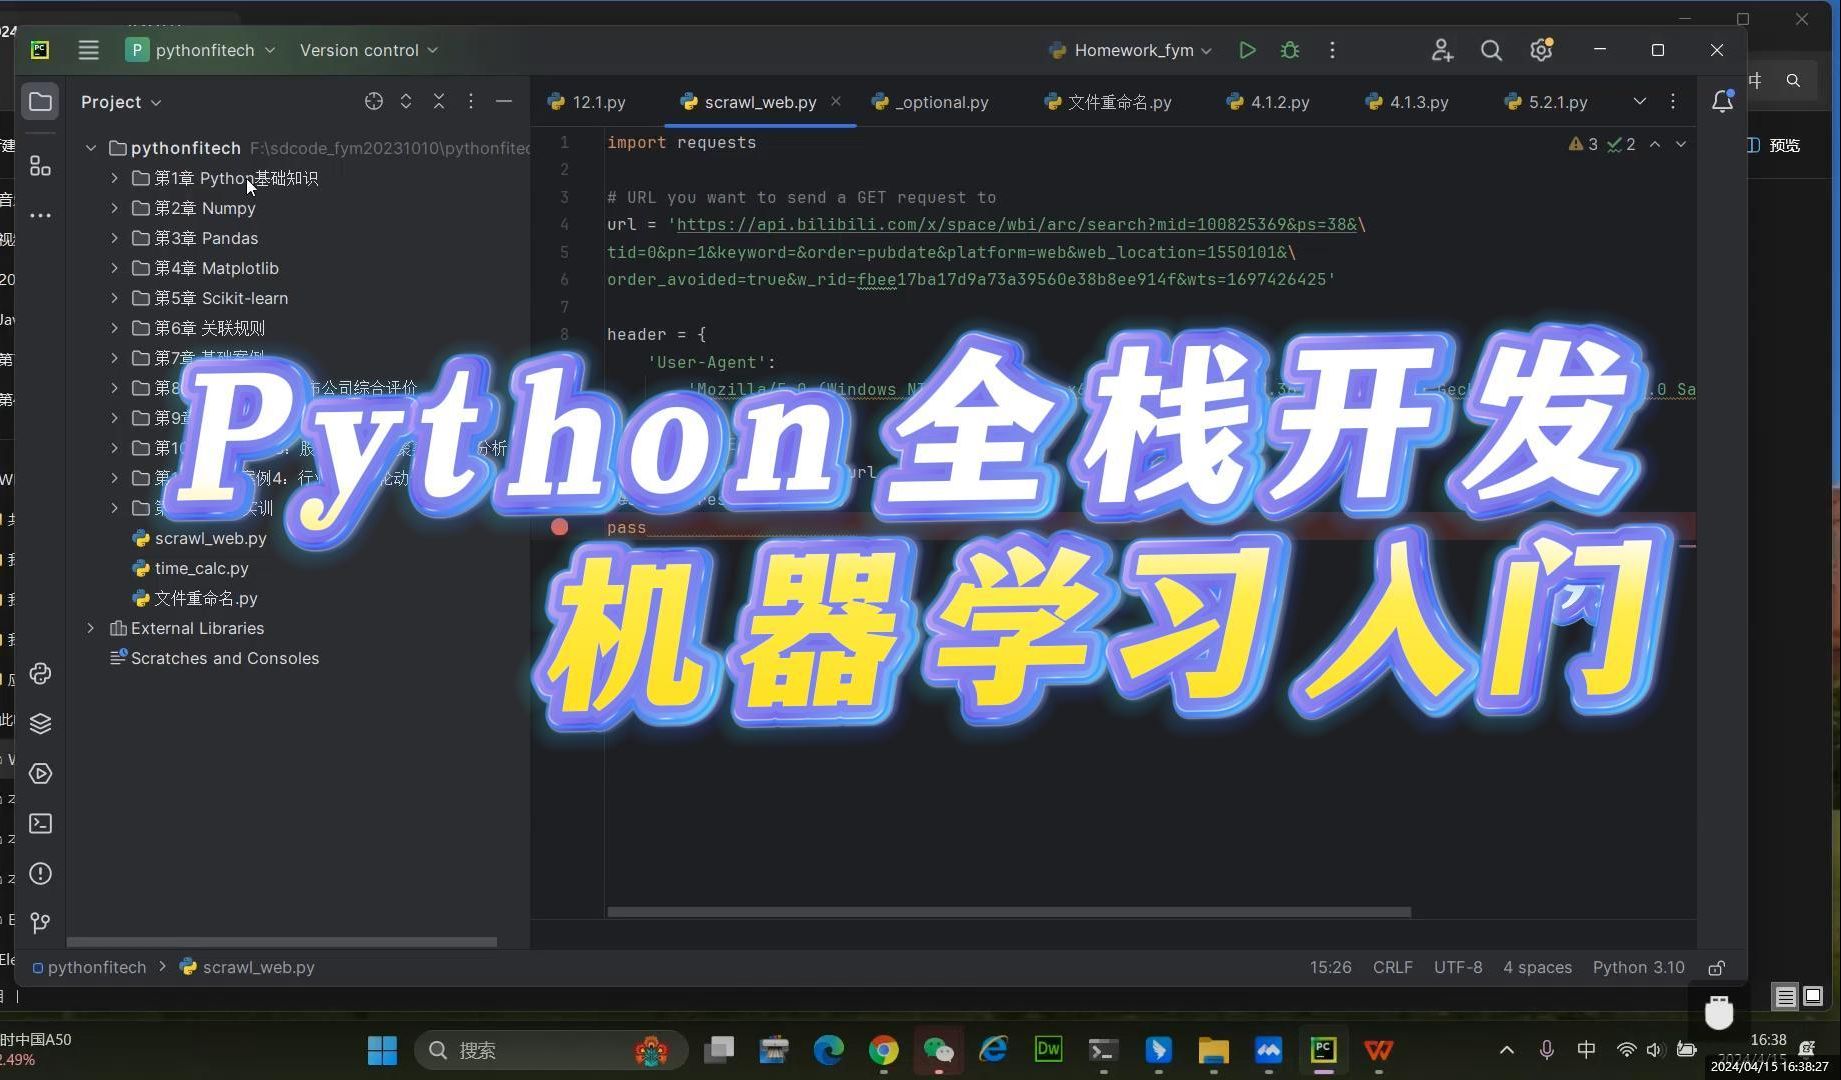Open the Services tool window
Viewport: 1841px width, 1080px height.
pyautogui.click(x=40, y=774)
